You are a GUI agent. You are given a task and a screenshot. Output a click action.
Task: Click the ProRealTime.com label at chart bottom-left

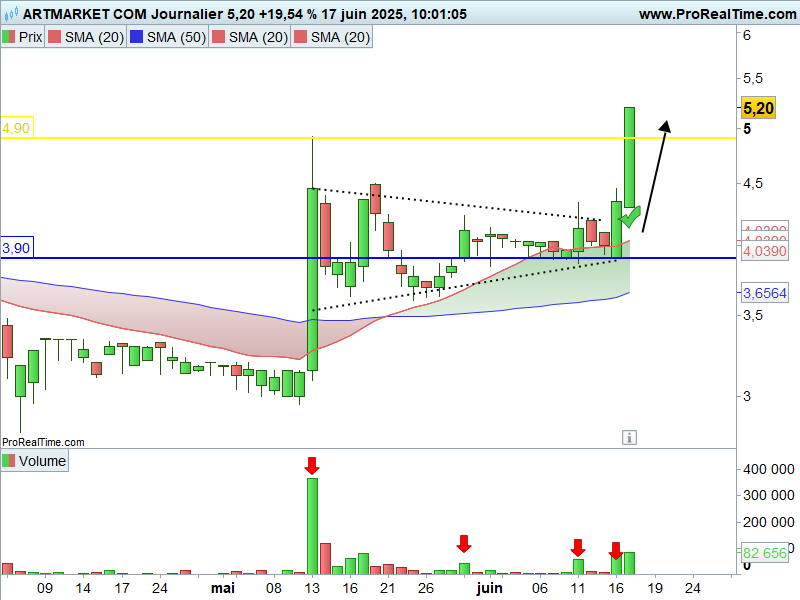click(43, 442)
